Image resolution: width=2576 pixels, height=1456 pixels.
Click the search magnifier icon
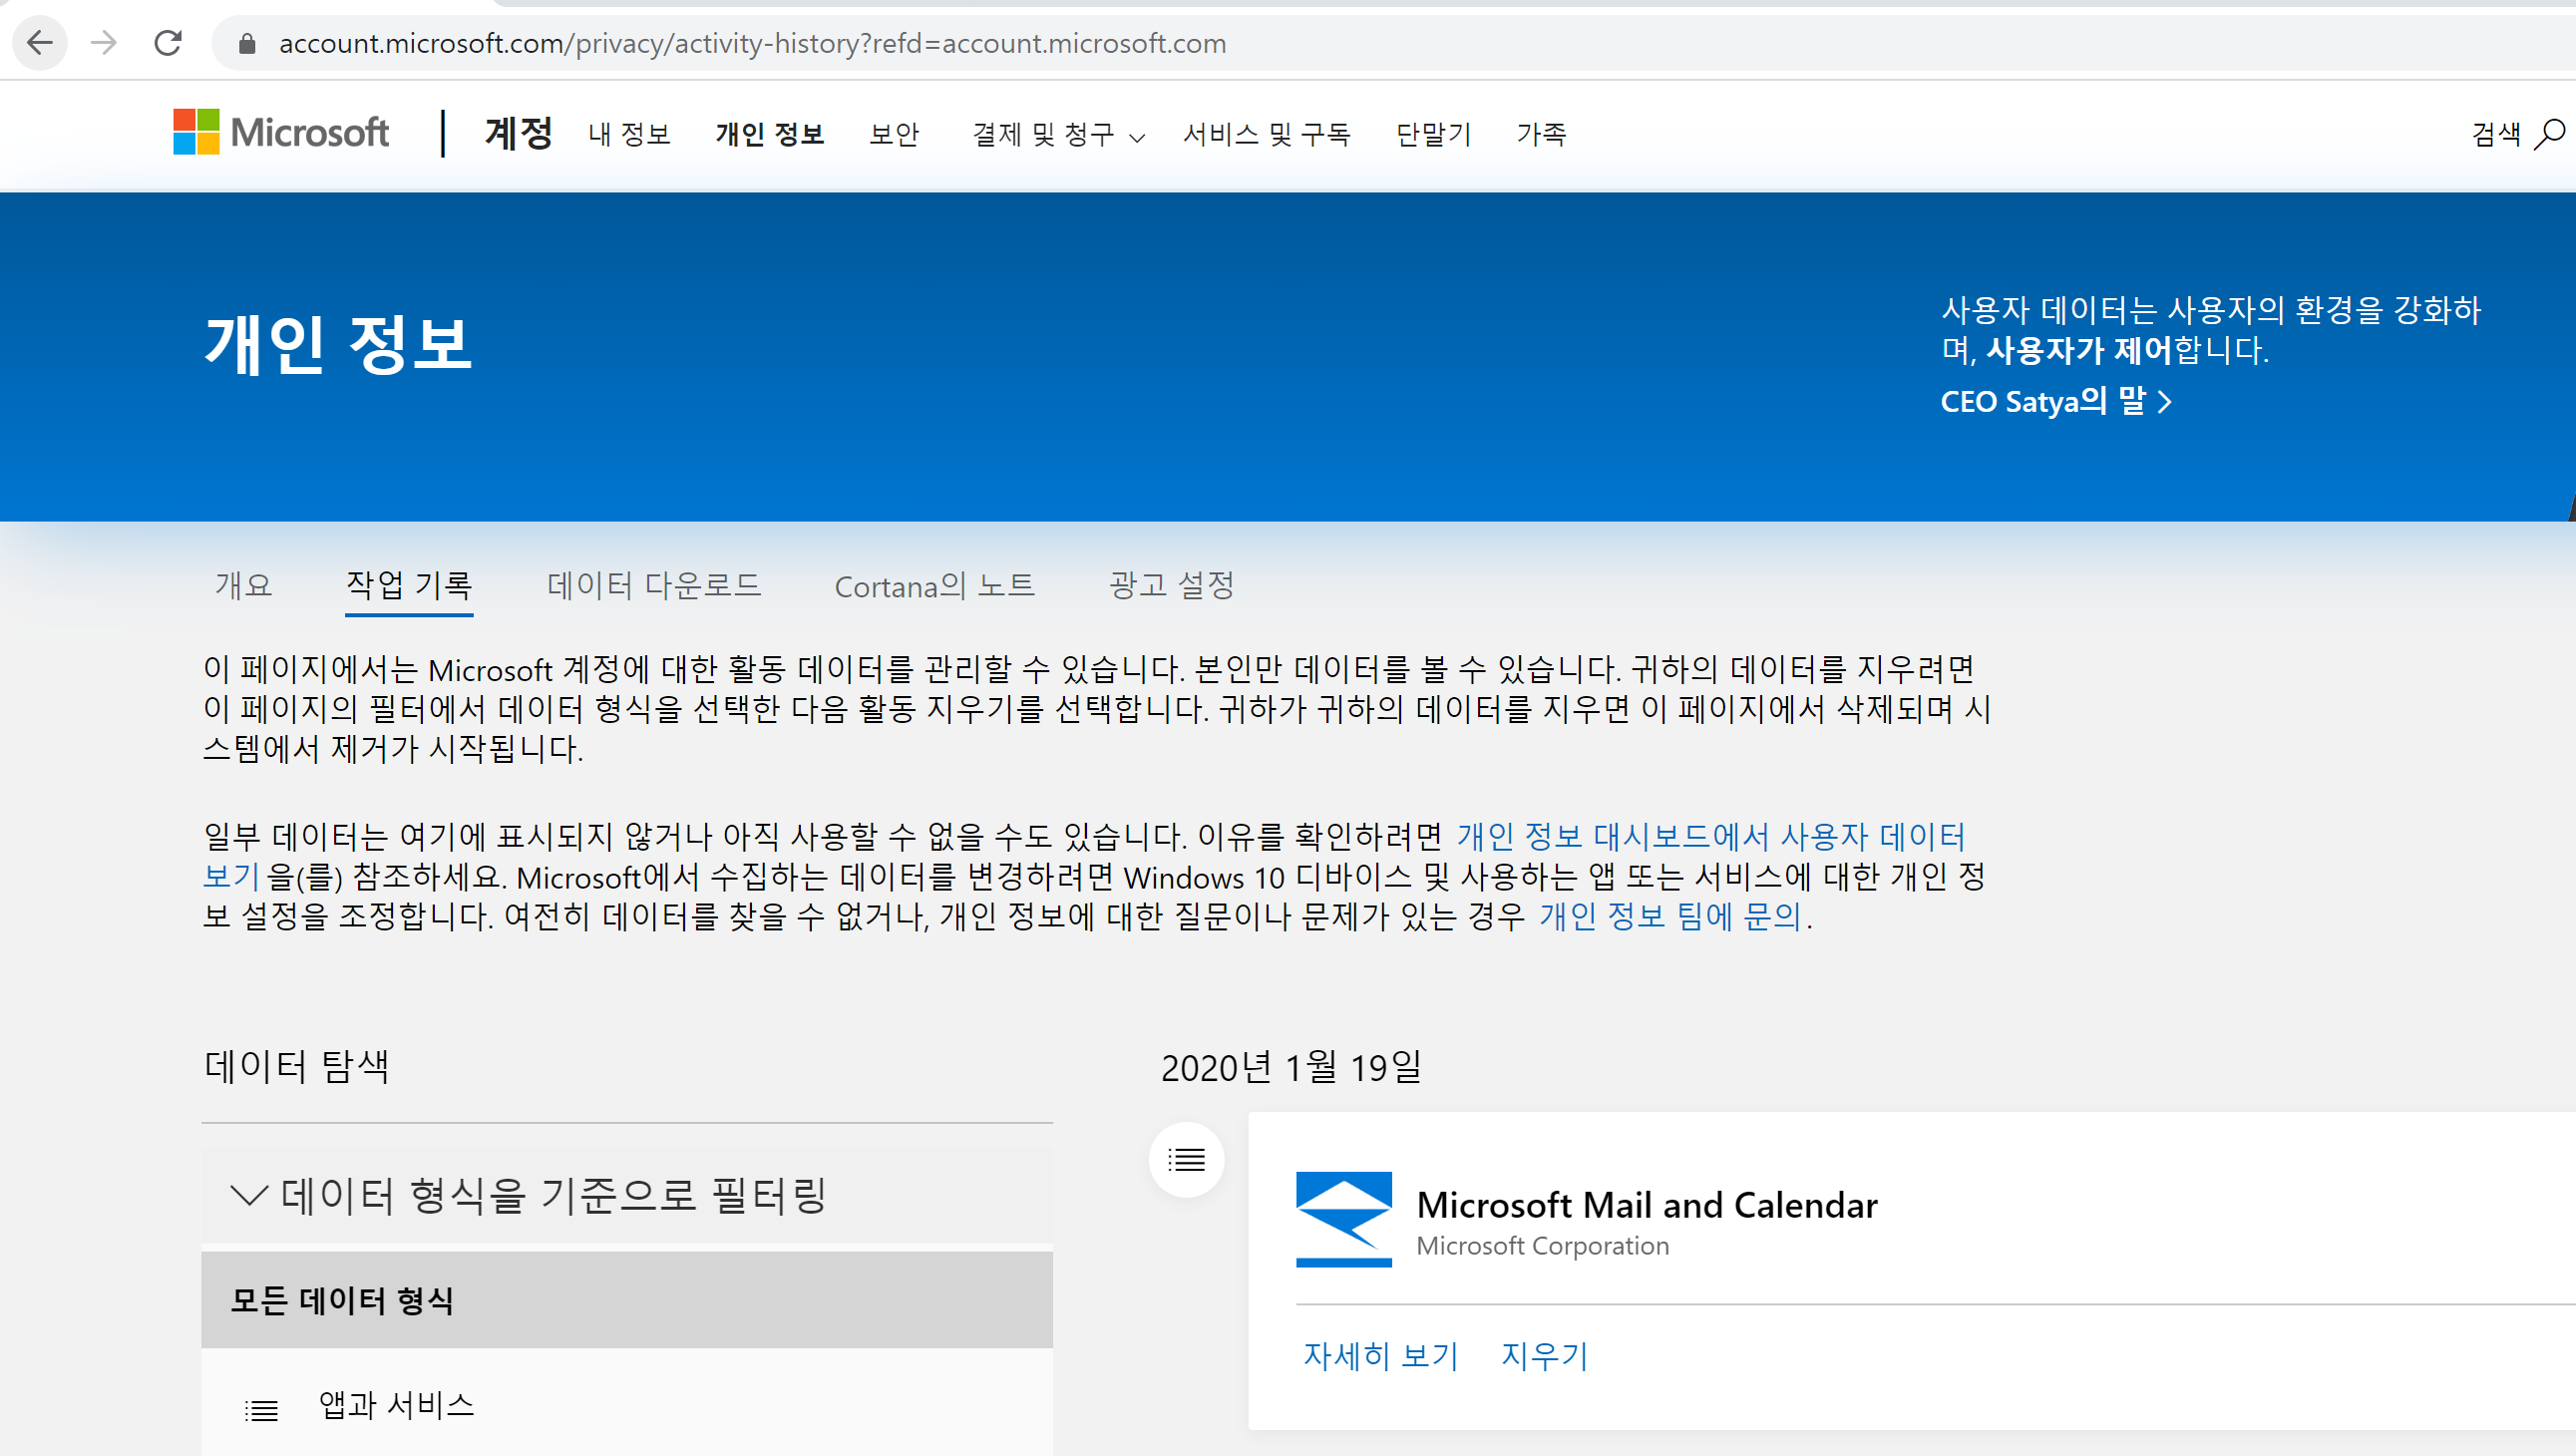click(2548, 133)
